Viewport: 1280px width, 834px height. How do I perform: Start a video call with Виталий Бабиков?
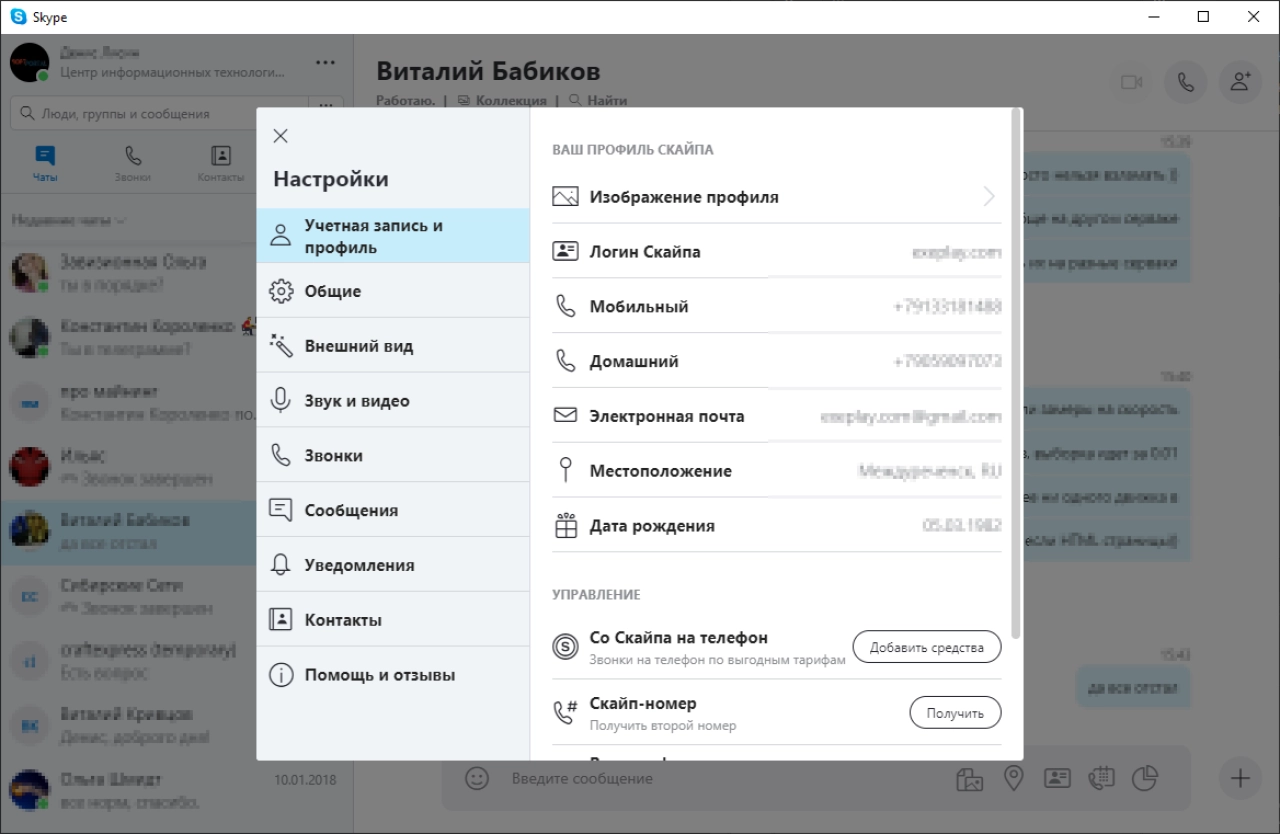[1131, 82]
